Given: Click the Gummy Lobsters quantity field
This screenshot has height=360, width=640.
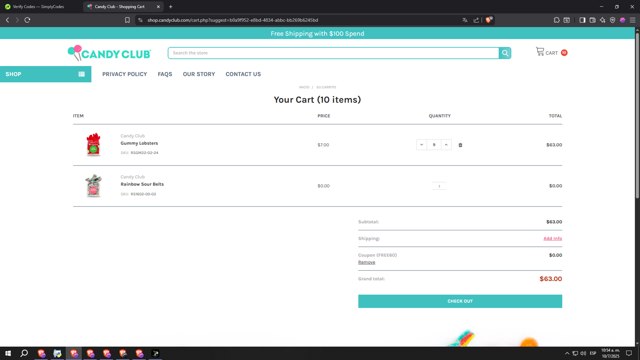Looking at the screenshot, I should point(434,145).
